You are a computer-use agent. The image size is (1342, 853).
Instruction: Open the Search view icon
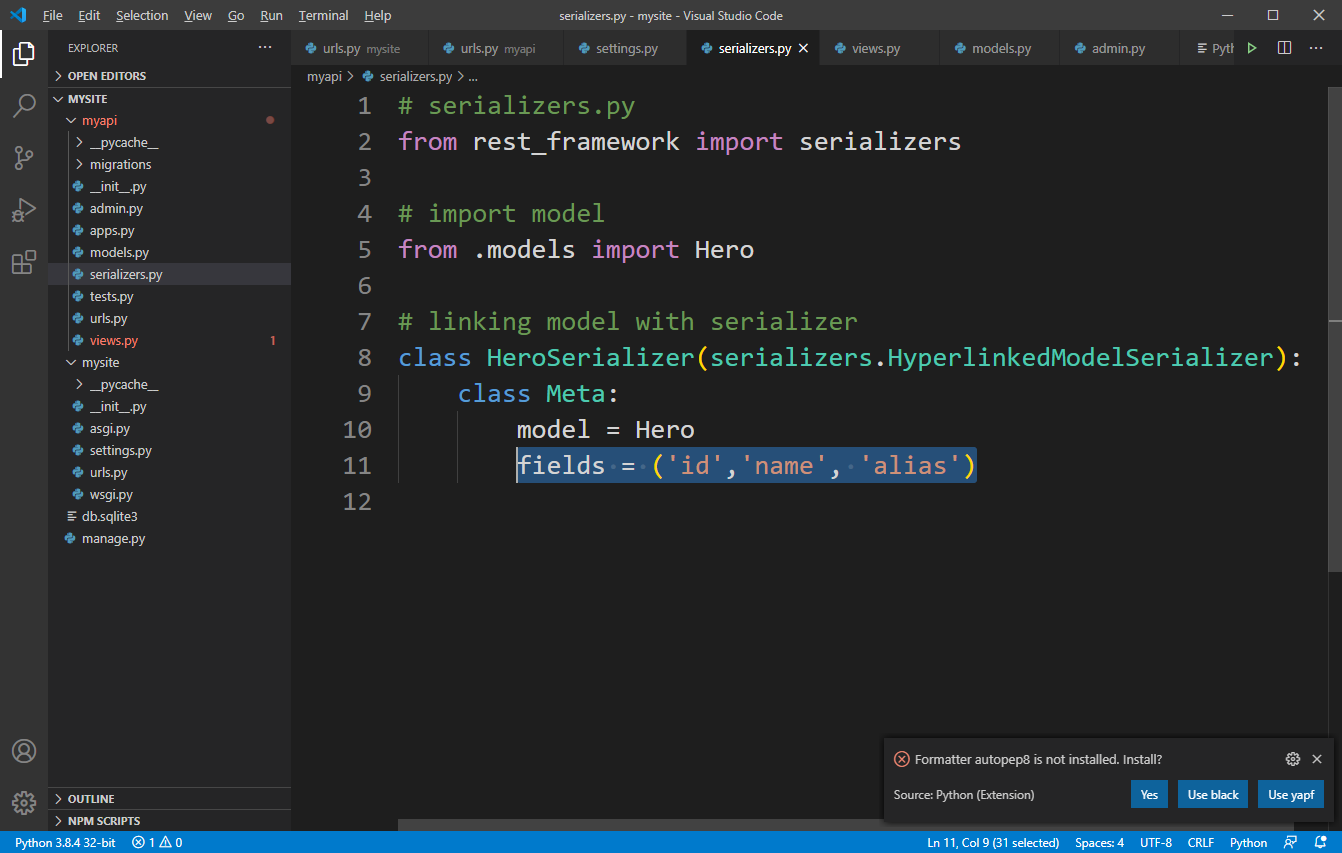pos(24,105)
